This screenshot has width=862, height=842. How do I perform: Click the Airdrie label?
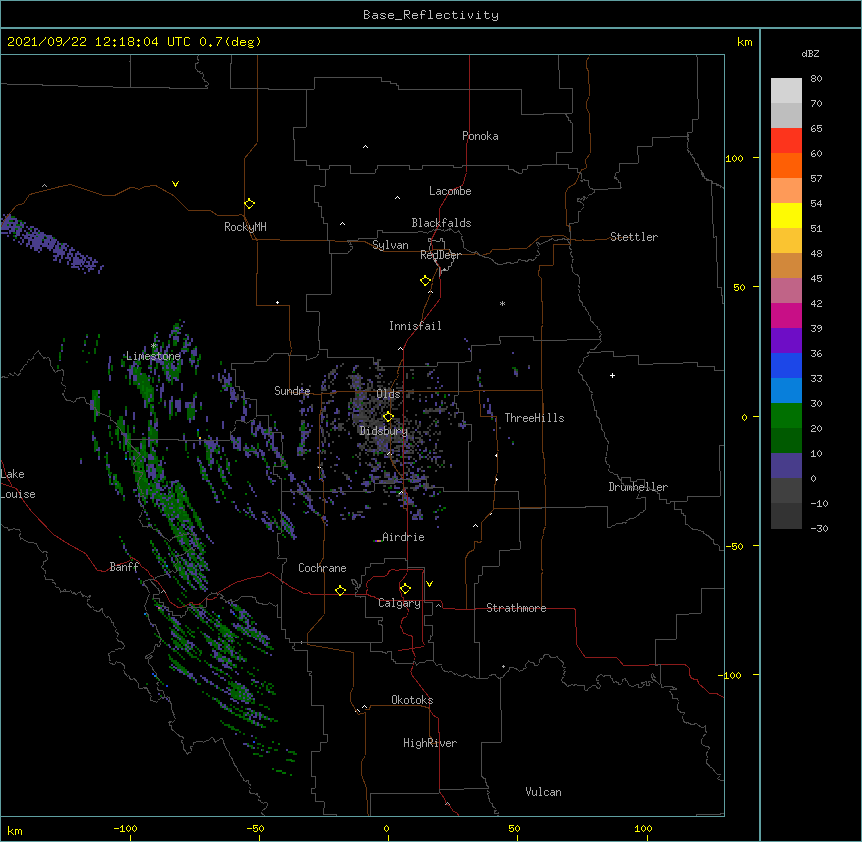404,537
